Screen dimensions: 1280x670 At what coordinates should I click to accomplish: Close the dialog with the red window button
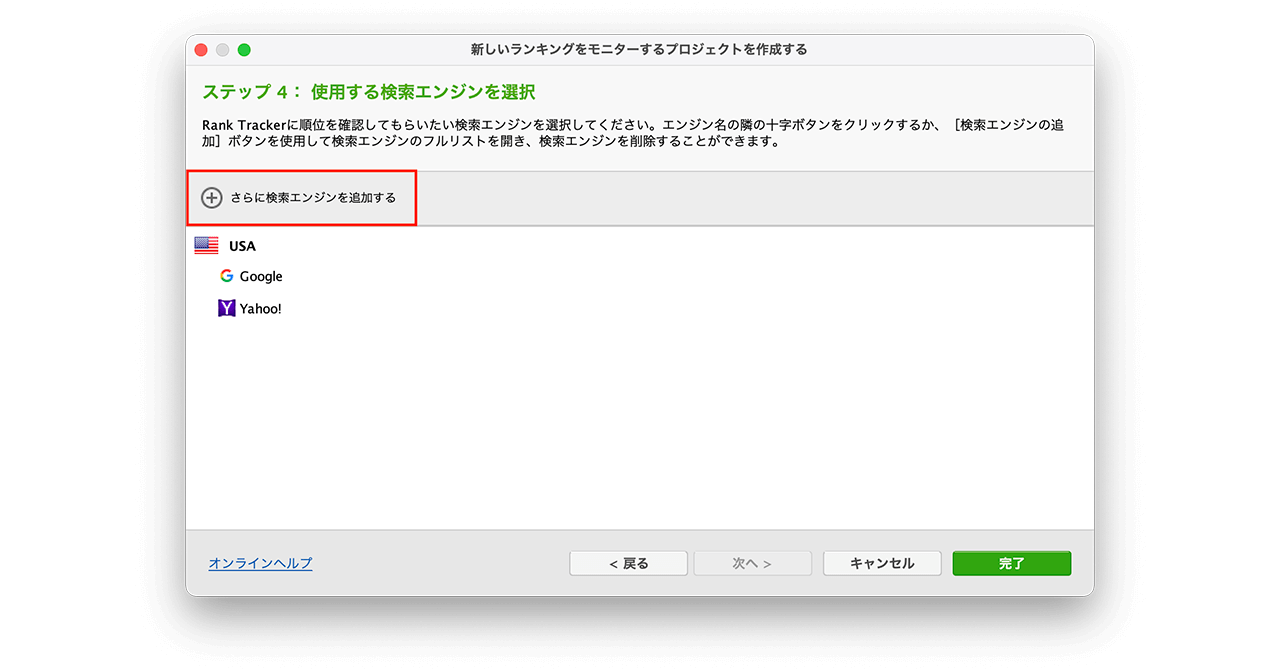201,50
